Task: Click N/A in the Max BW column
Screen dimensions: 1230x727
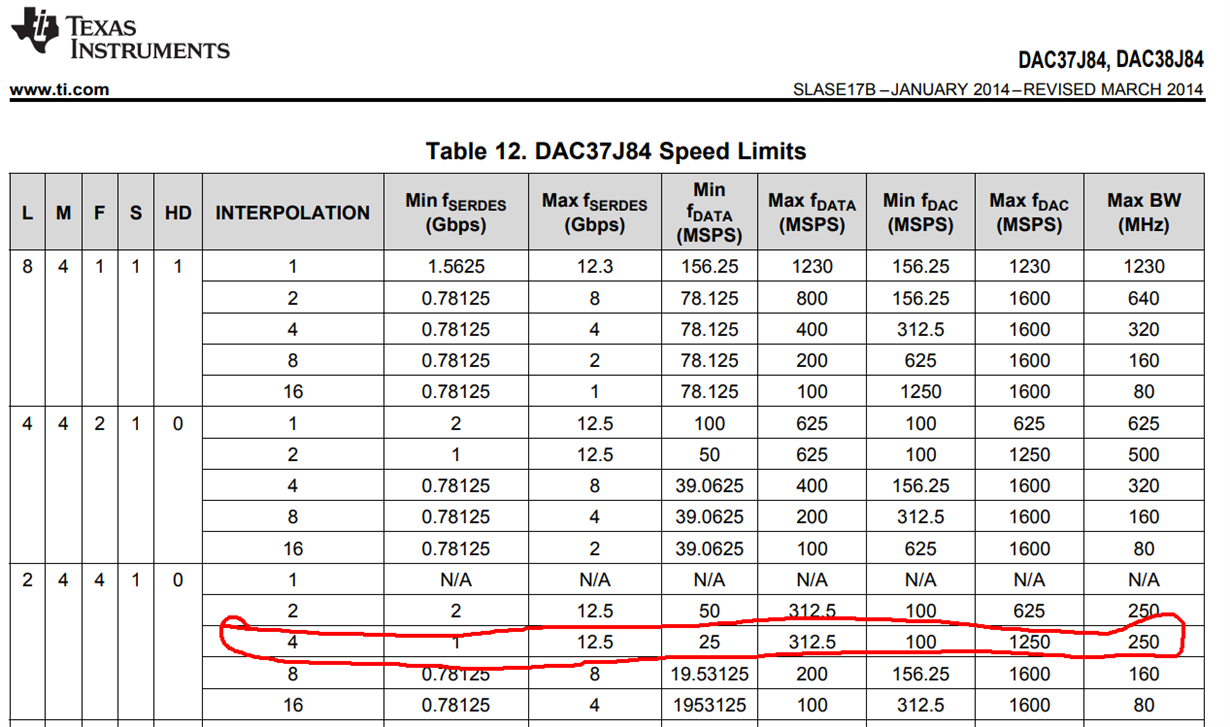Action: pos(1144,580)
